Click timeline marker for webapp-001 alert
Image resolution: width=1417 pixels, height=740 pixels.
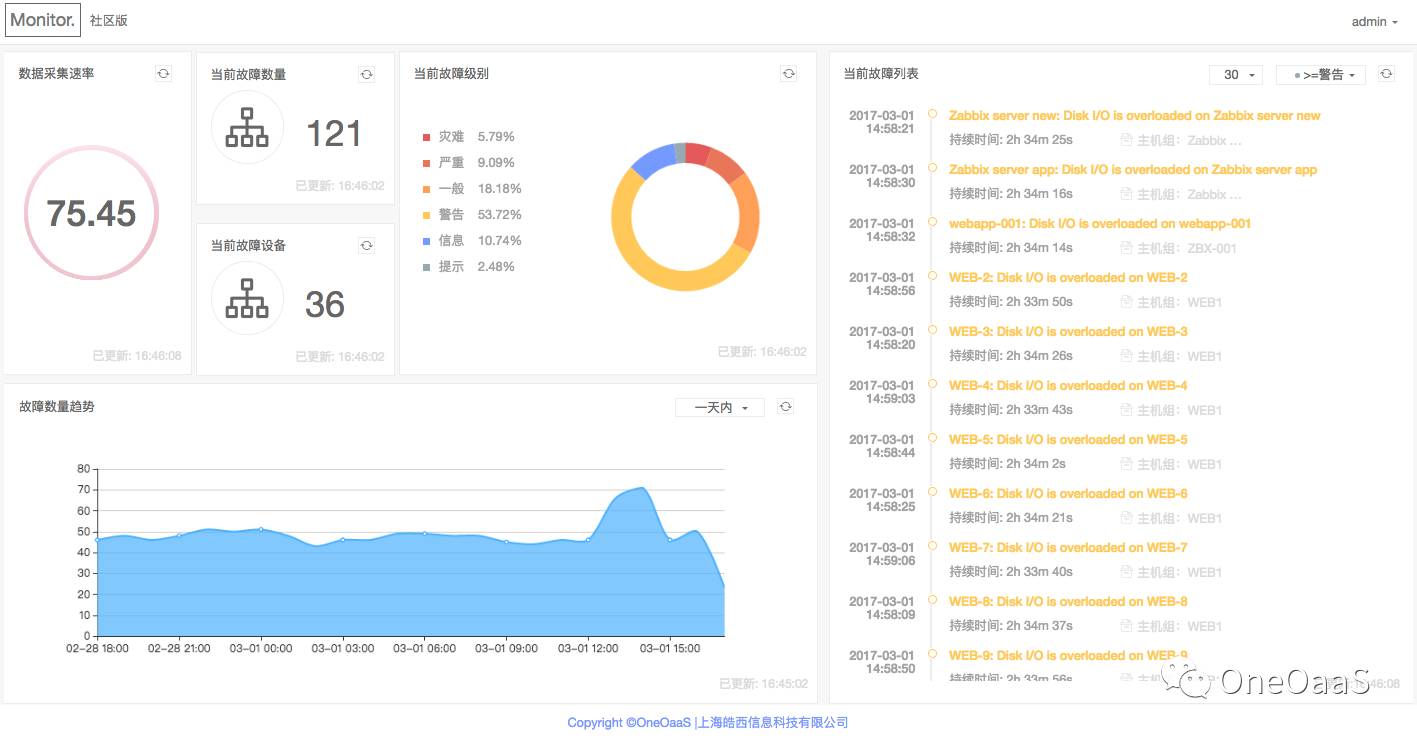(x=932, y=222)
